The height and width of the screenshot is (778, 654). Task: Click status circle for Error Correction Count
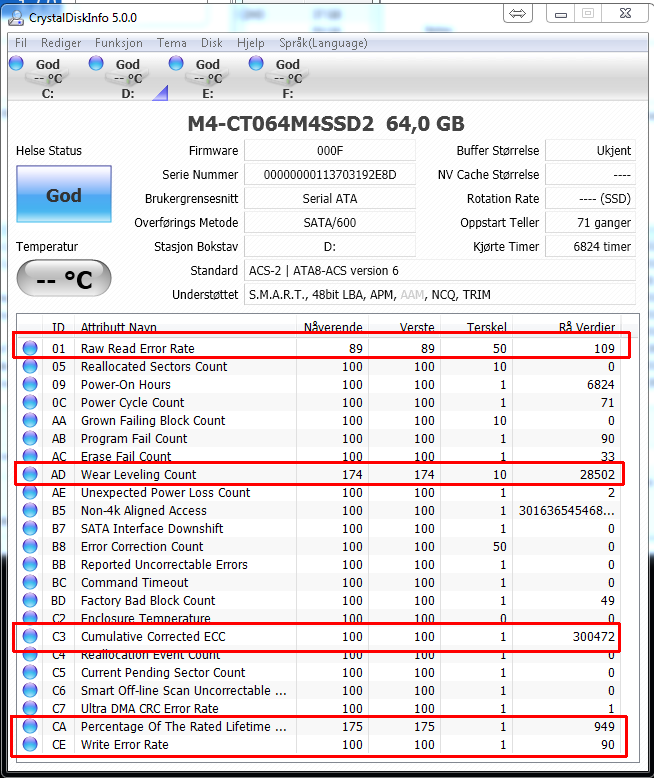tap(30, 546)
